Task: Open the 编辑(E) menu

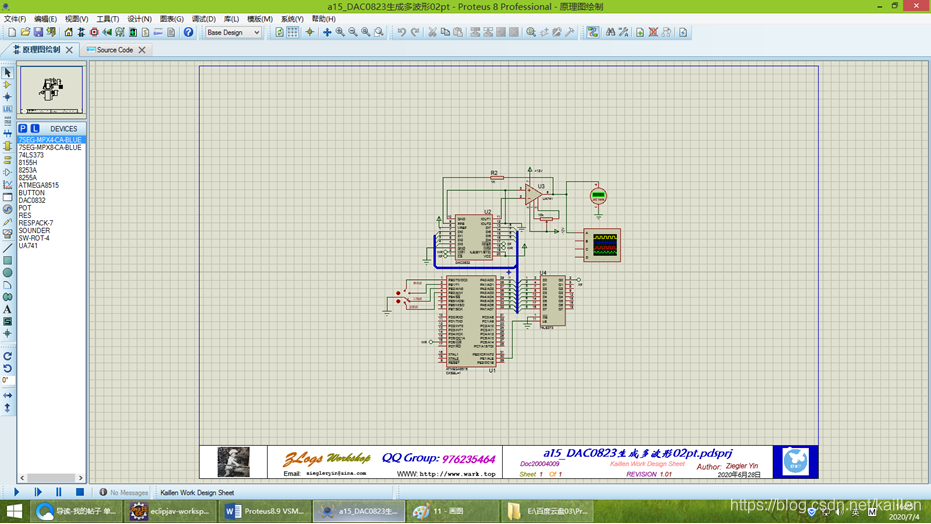Action: click(45, 19)
